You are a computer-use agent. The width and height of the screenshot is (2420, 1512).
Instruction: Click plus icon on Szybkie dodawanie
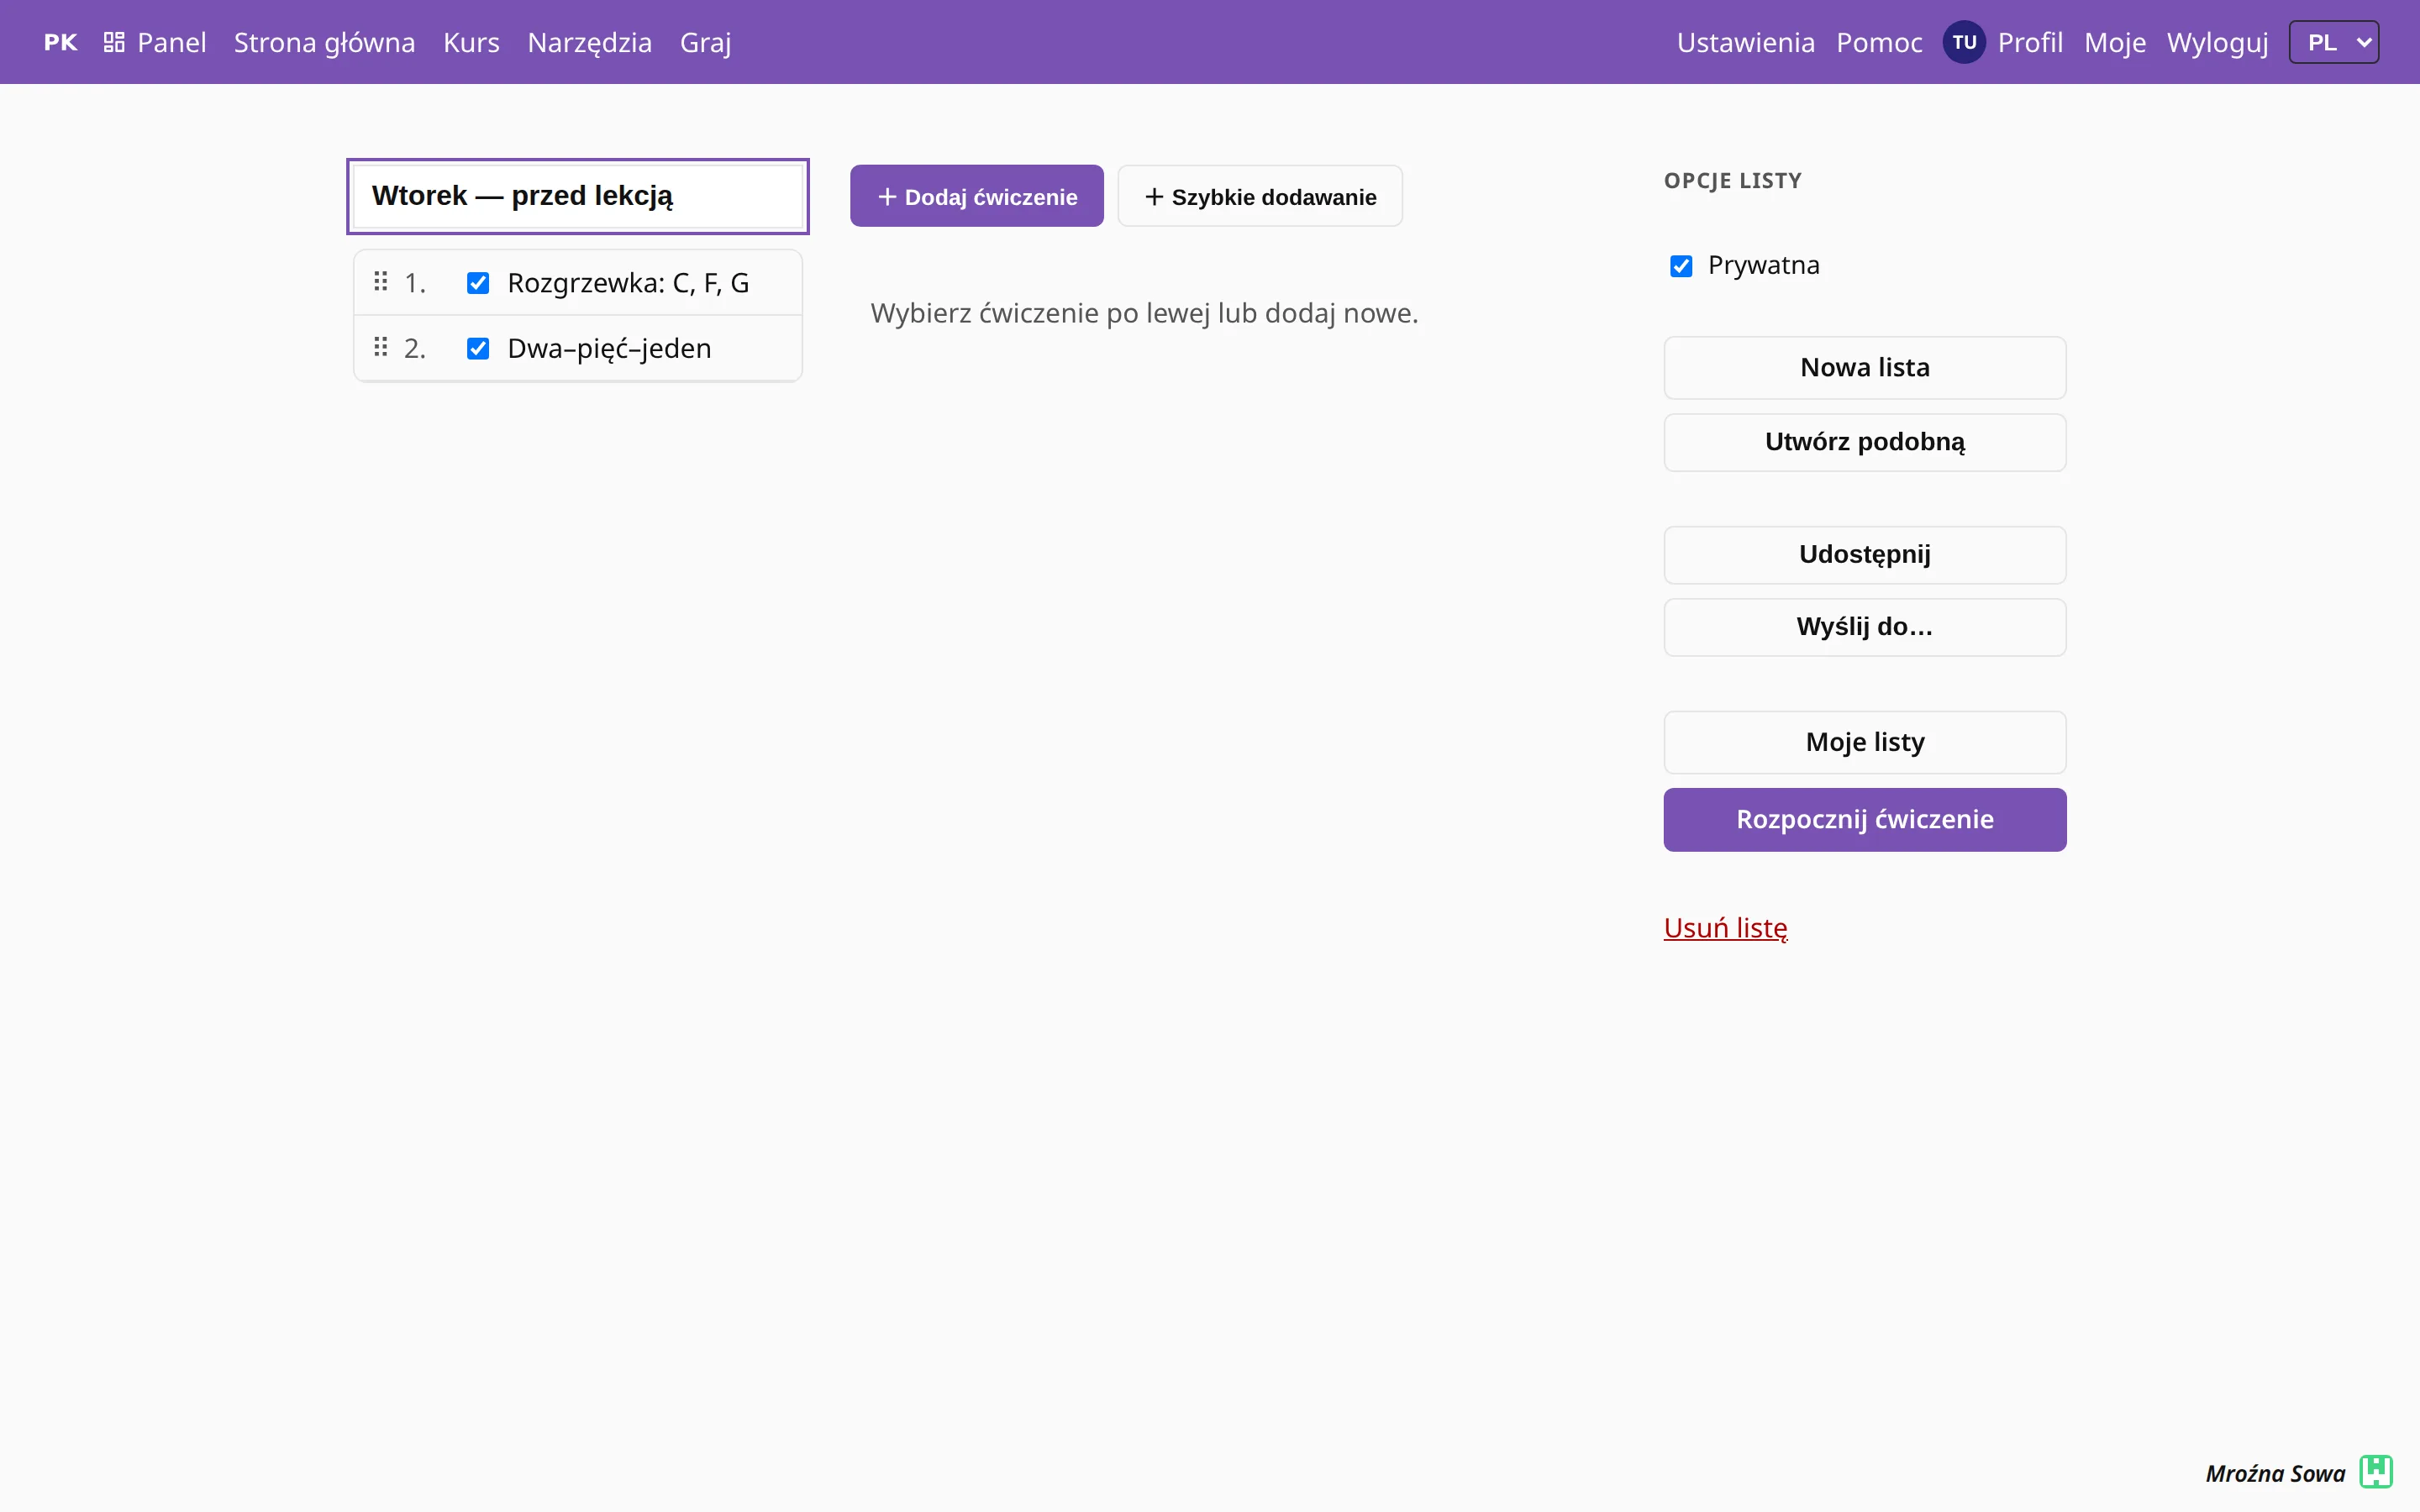[1153, 197]
